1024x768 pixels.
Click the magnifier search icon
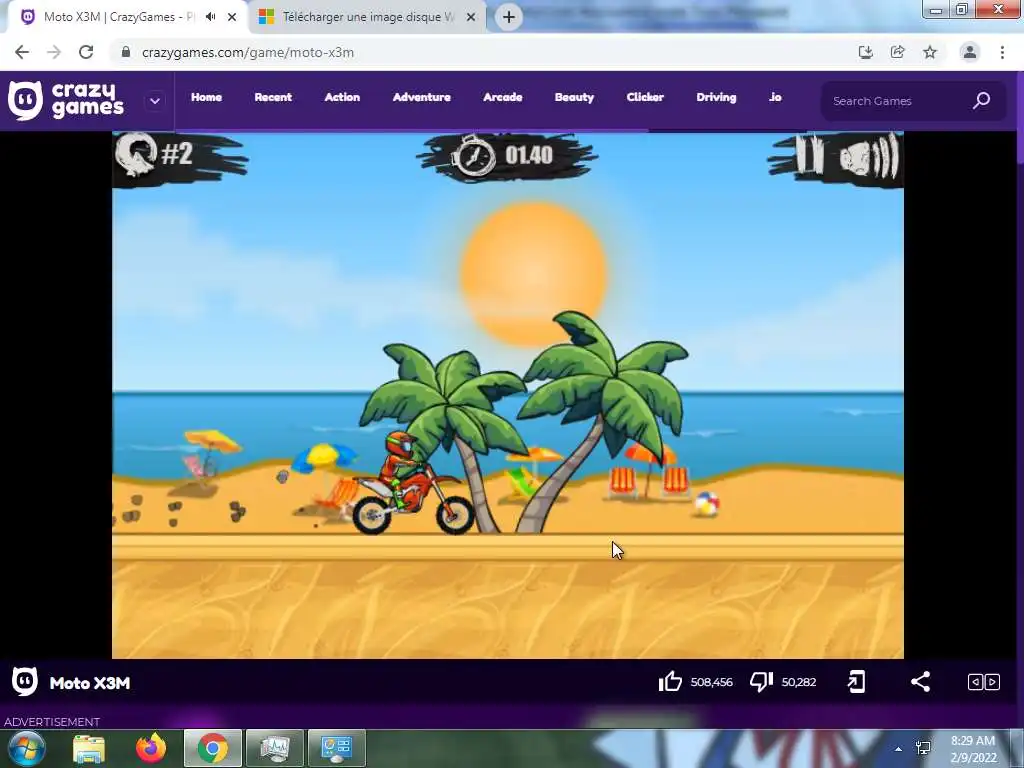click(x=982, y=101)
